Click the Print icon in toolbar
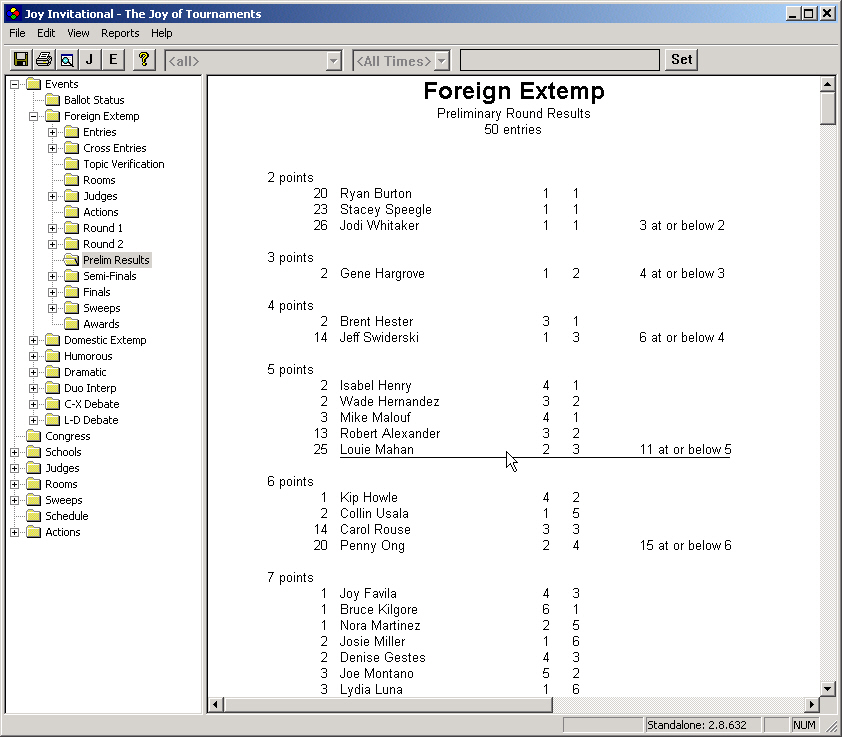 (43, 60)
